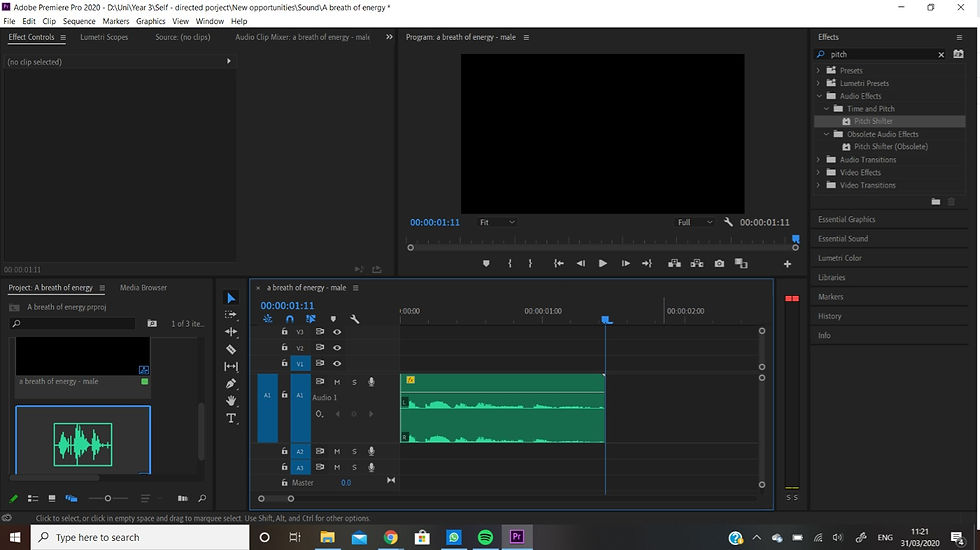Screen dimensions: 980x550
Task: Open the Markers menu
Action: tap(116, 21)
